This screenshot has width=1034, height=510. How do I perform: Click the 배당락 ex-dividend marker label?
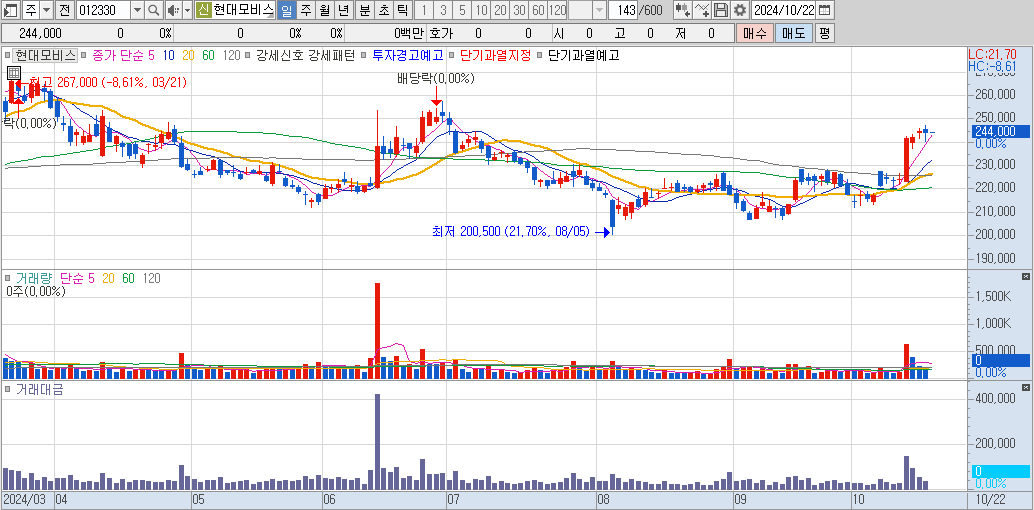tap(435, 79)
